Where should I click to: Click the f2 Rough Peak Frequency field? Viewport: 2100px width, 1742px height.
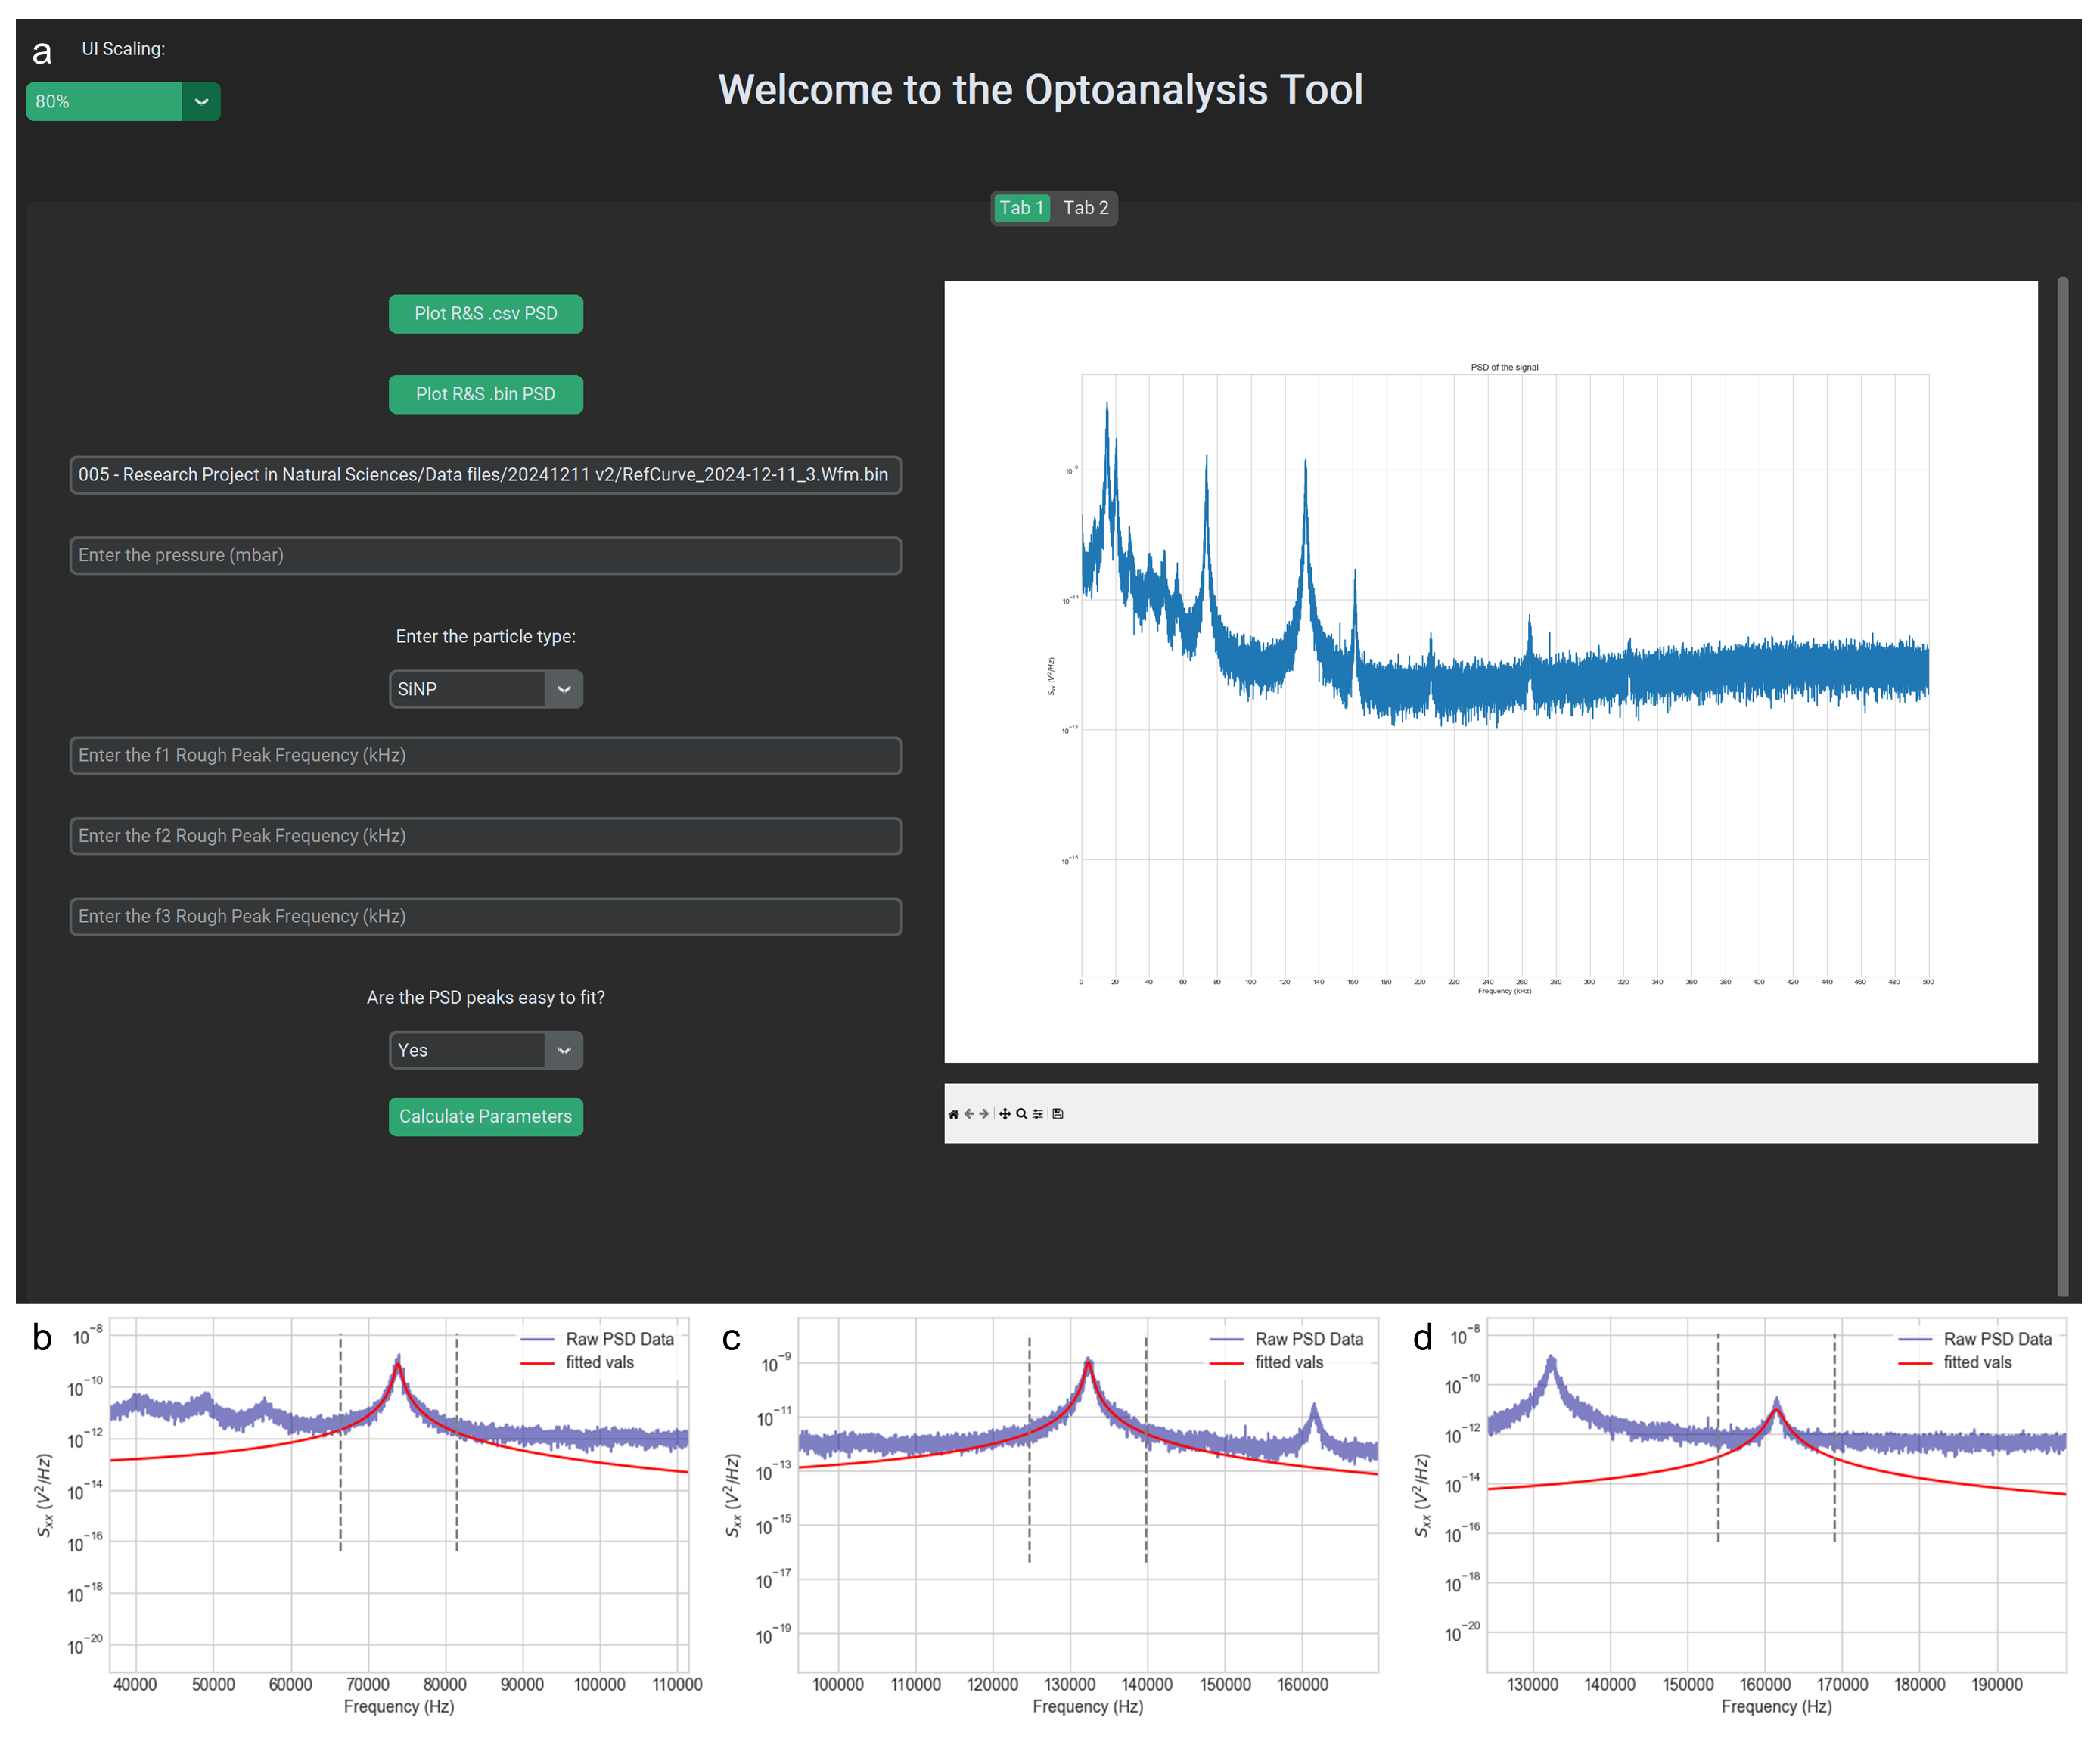tap(485, 836)
